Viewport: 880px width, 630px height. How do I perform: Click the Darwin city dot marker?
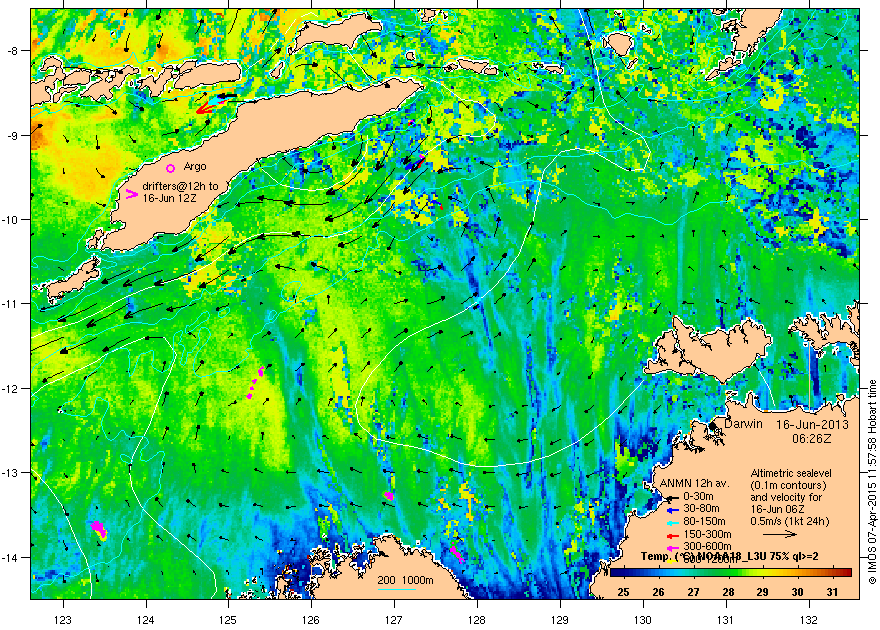click(x=712, y=426)
